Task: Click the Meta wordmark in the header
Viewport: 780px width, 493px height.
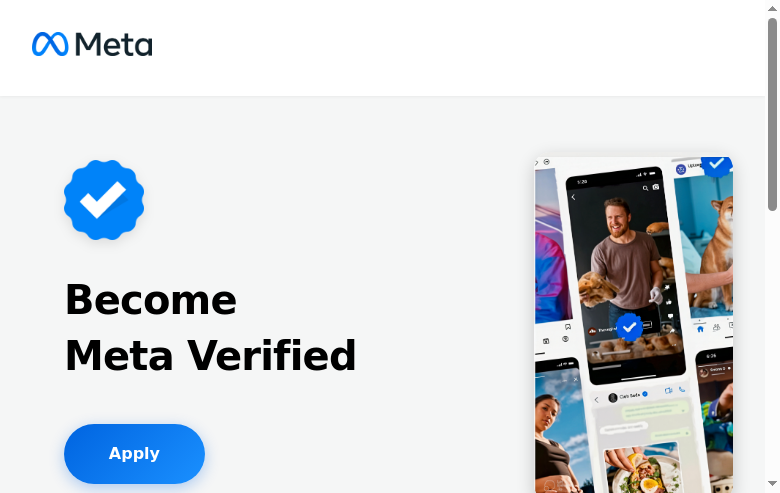Action: click(x=113, y=45)
